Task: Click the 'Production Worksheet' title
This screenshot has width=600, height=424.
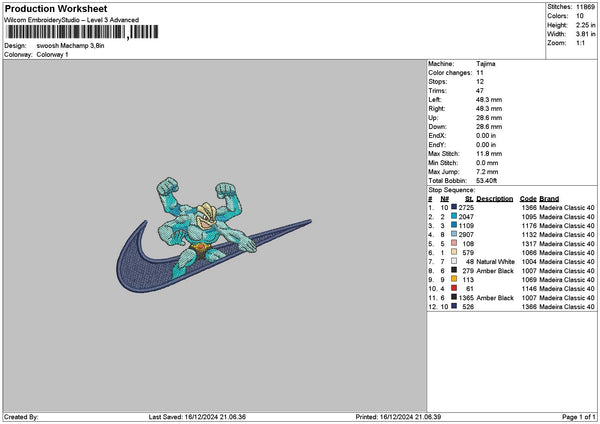Action: [x=56, y=9]
